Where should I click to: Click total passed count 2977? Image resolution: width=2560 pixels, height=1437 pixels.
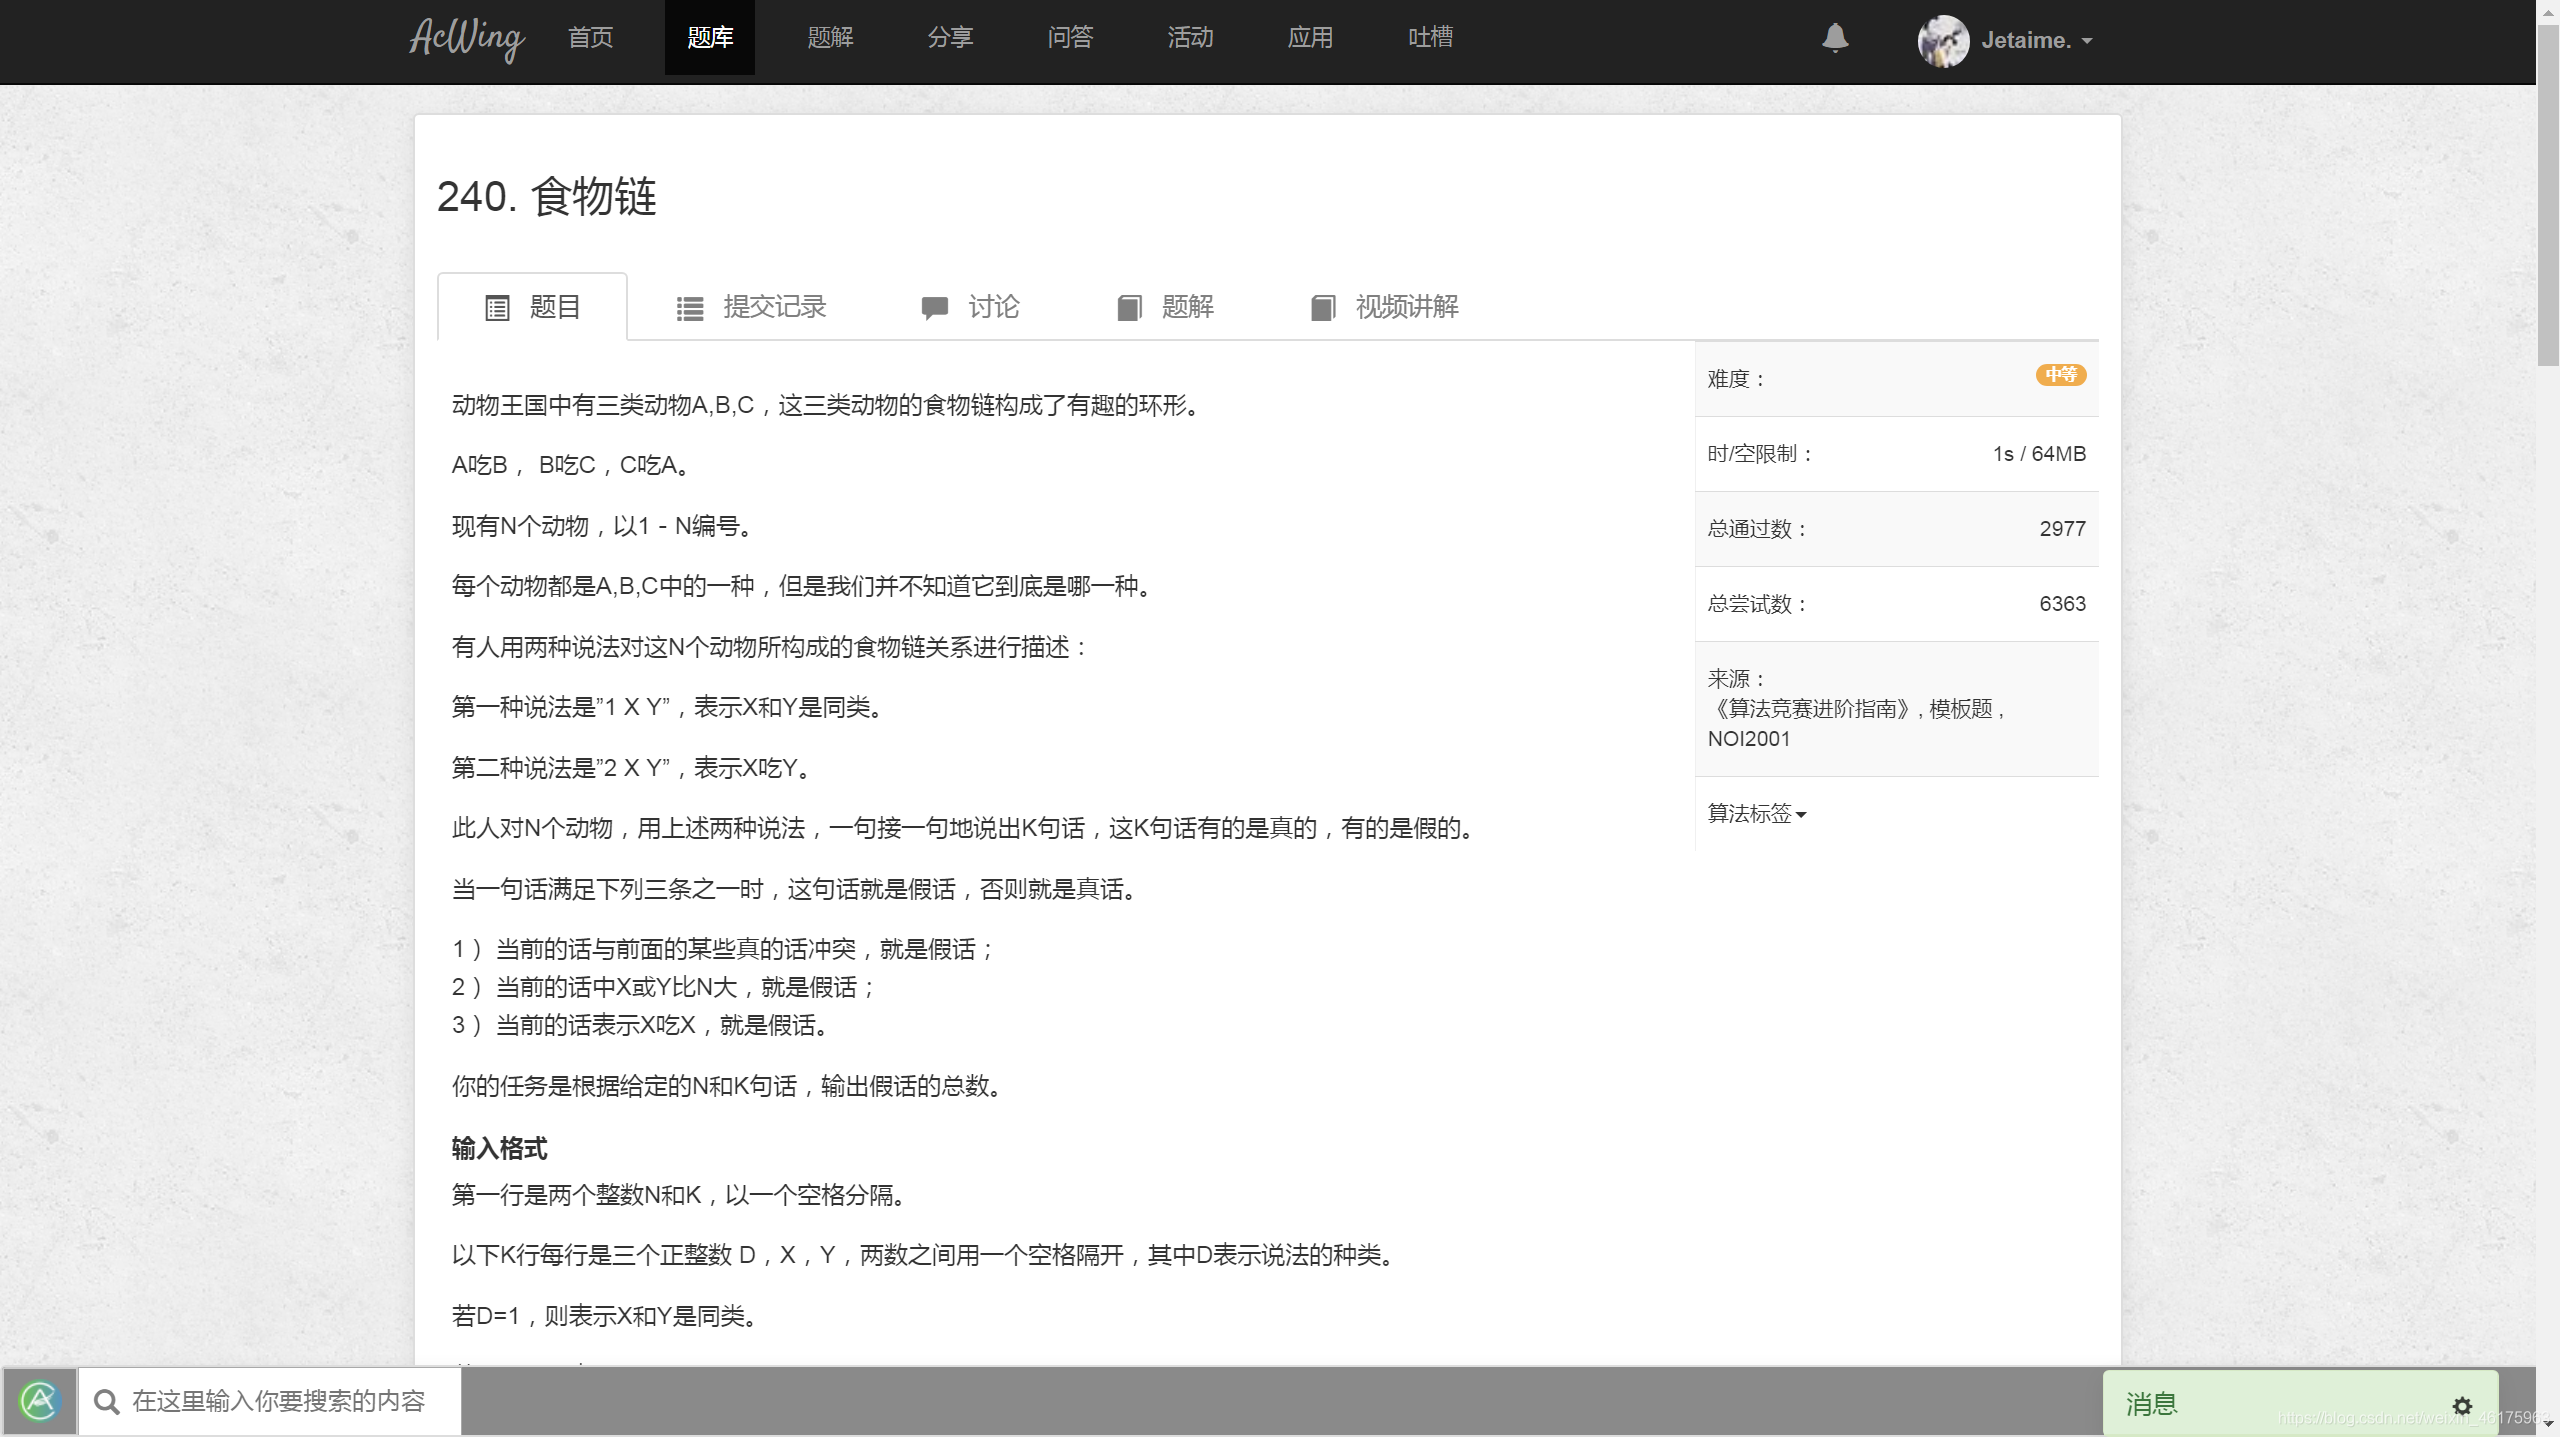pos(2062,529)
